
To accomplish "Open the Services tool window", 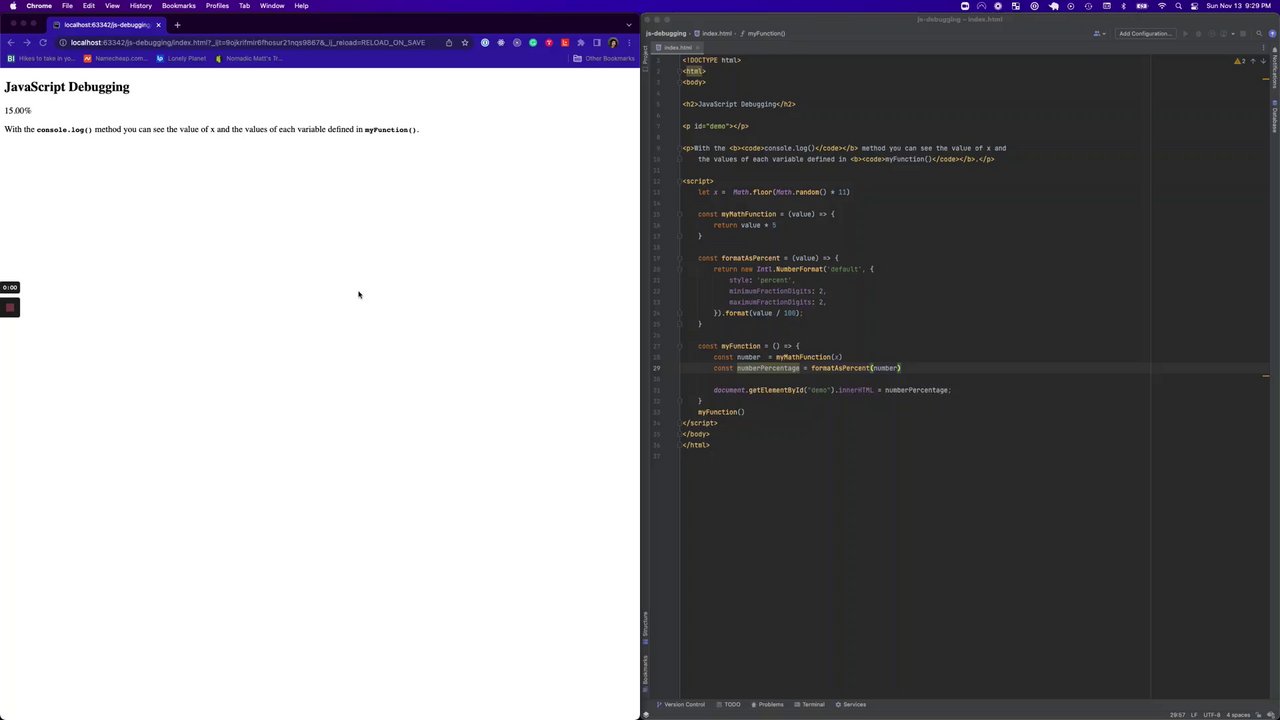I will pyautogui.click(x=851, y=704).
